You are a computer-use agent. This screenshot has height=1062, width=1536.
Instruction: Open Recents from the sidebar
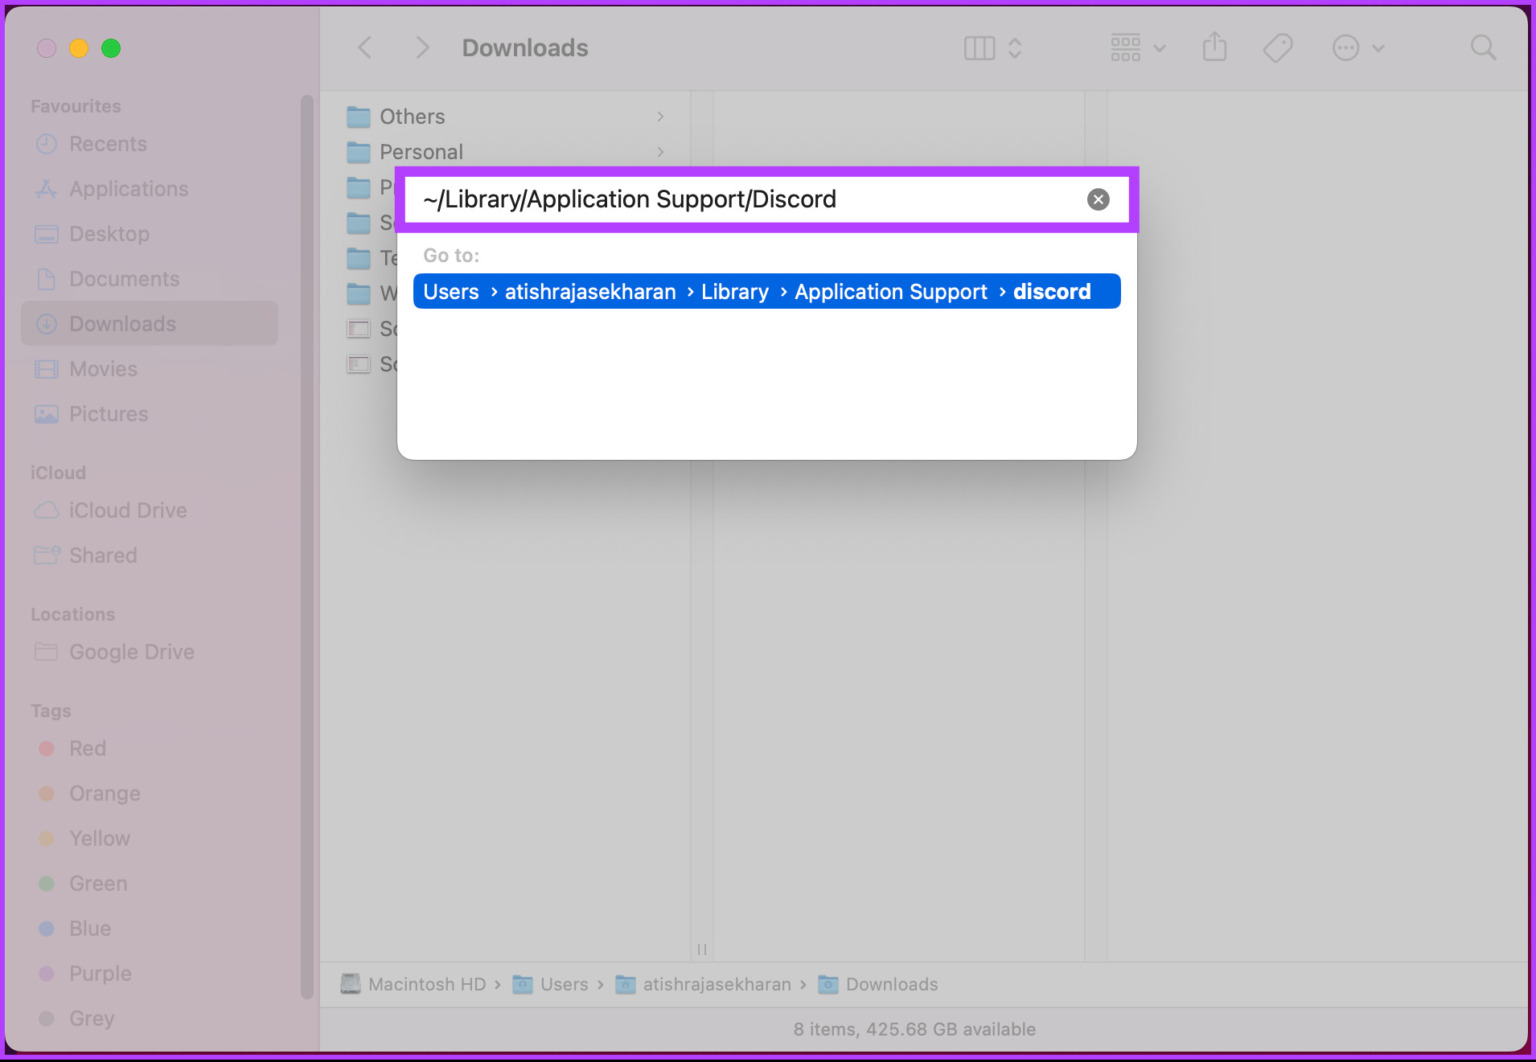coord(108,144)
